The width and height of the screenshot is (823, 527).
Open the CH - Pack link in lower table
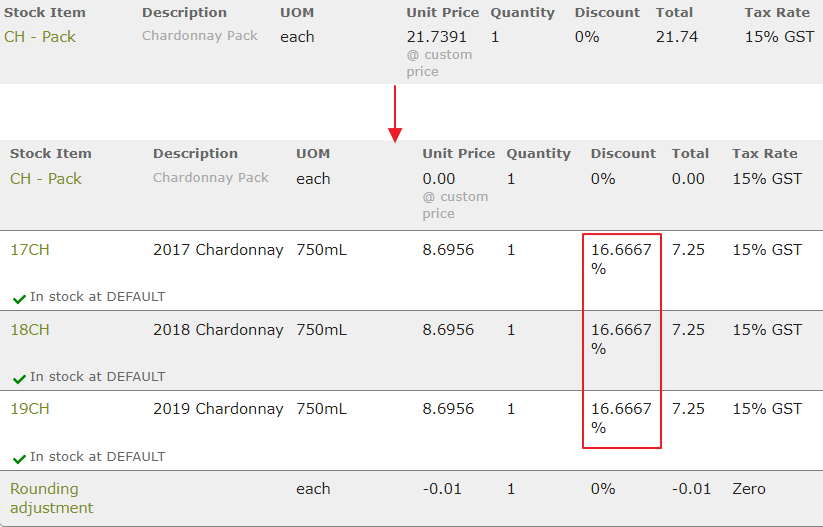(x=46, y=178)
